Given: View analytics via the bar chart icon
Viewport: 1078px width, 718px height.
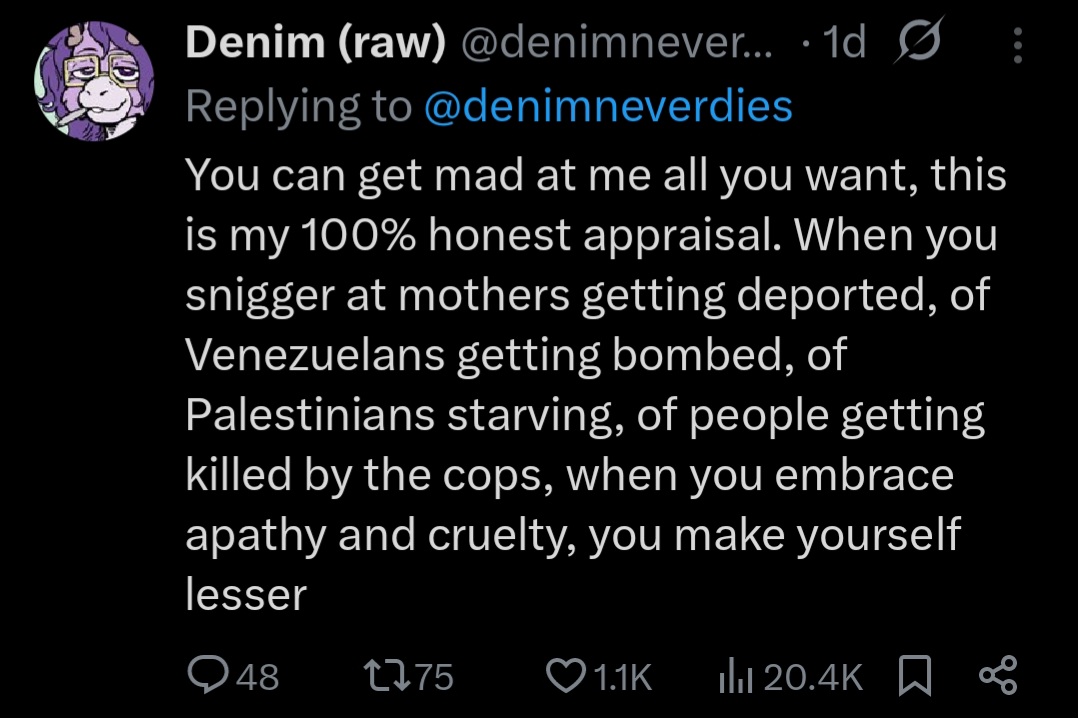Looking at the screenshot, I should click(736, 675).
